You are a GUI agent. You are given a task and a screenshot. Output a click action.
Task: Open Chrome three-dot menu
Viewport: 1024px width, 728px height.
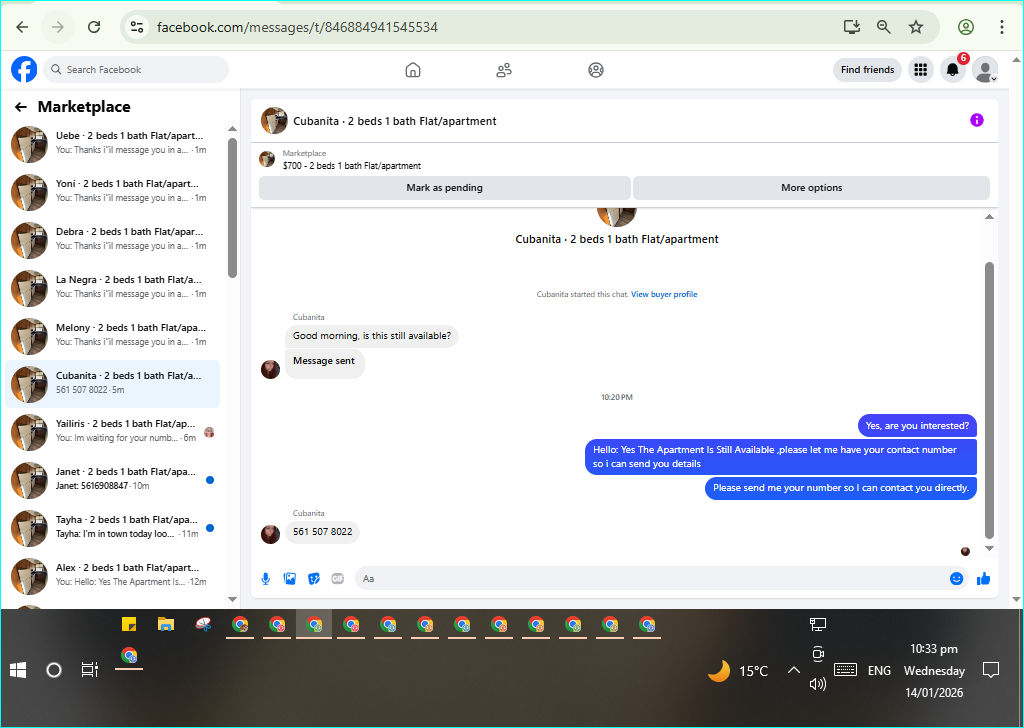click(x=1001, y=27)
